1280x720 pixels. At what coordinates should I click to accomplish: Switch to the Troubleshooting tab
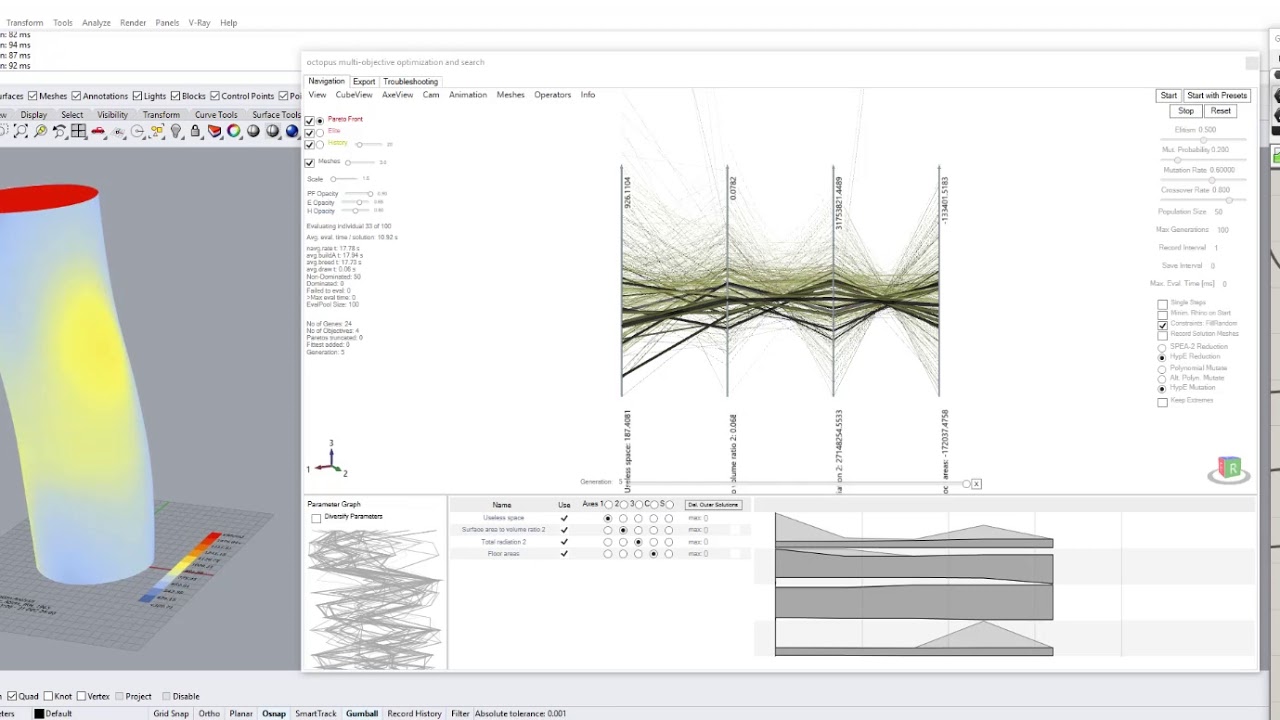click(411, 82)
